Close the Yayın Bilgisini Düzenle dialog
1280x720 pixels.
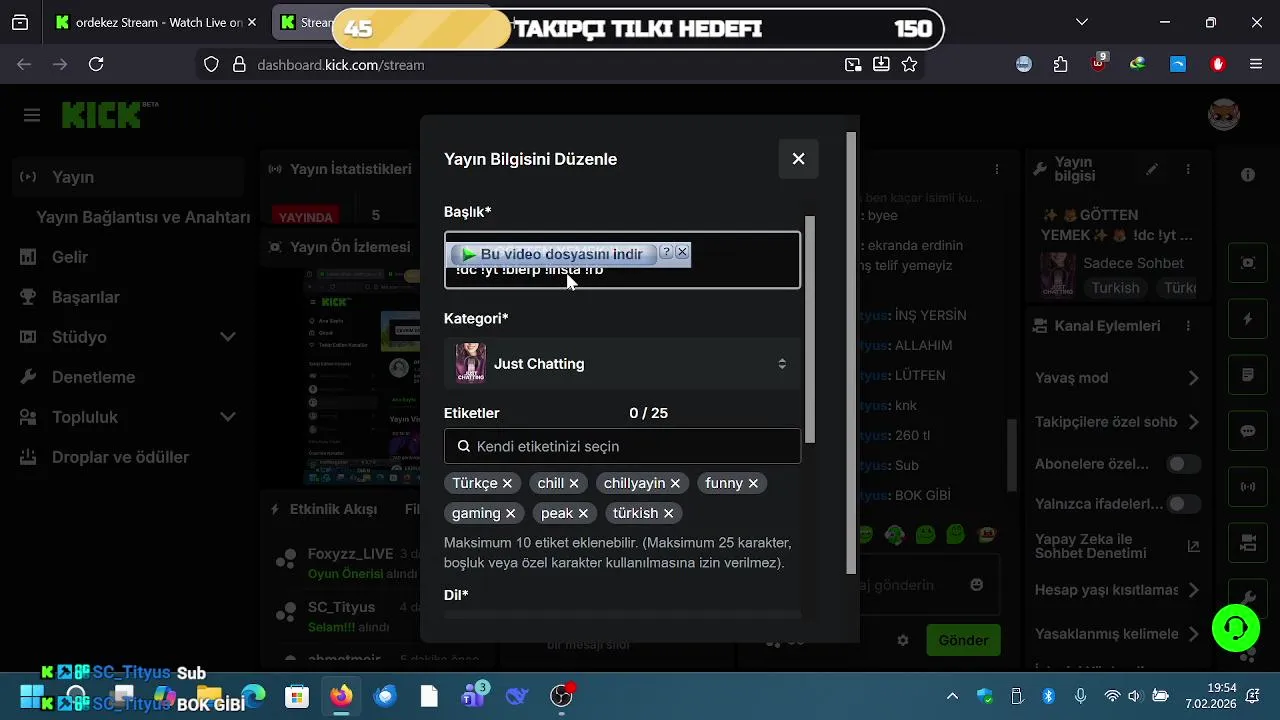pyautogui.click(x=798, y=159)
